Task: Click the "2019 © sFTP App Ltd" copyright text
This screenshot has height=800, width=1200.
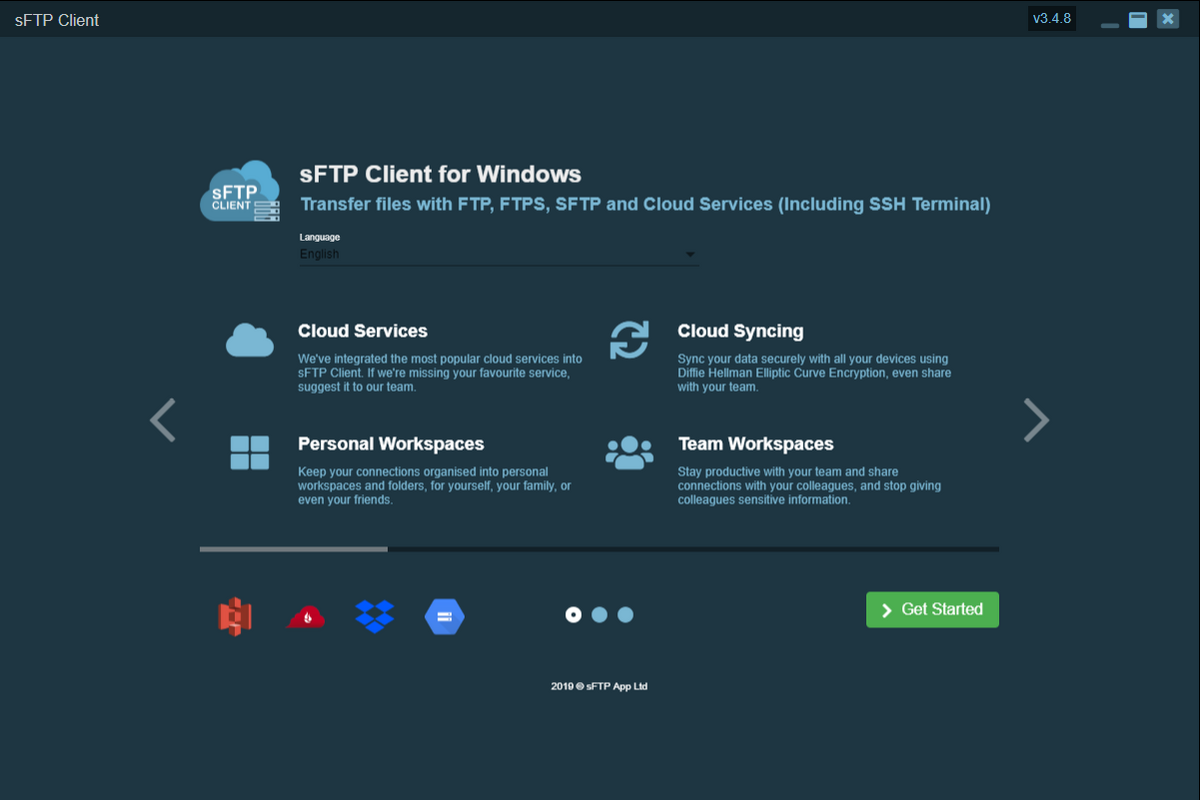Action: [599, 686]
